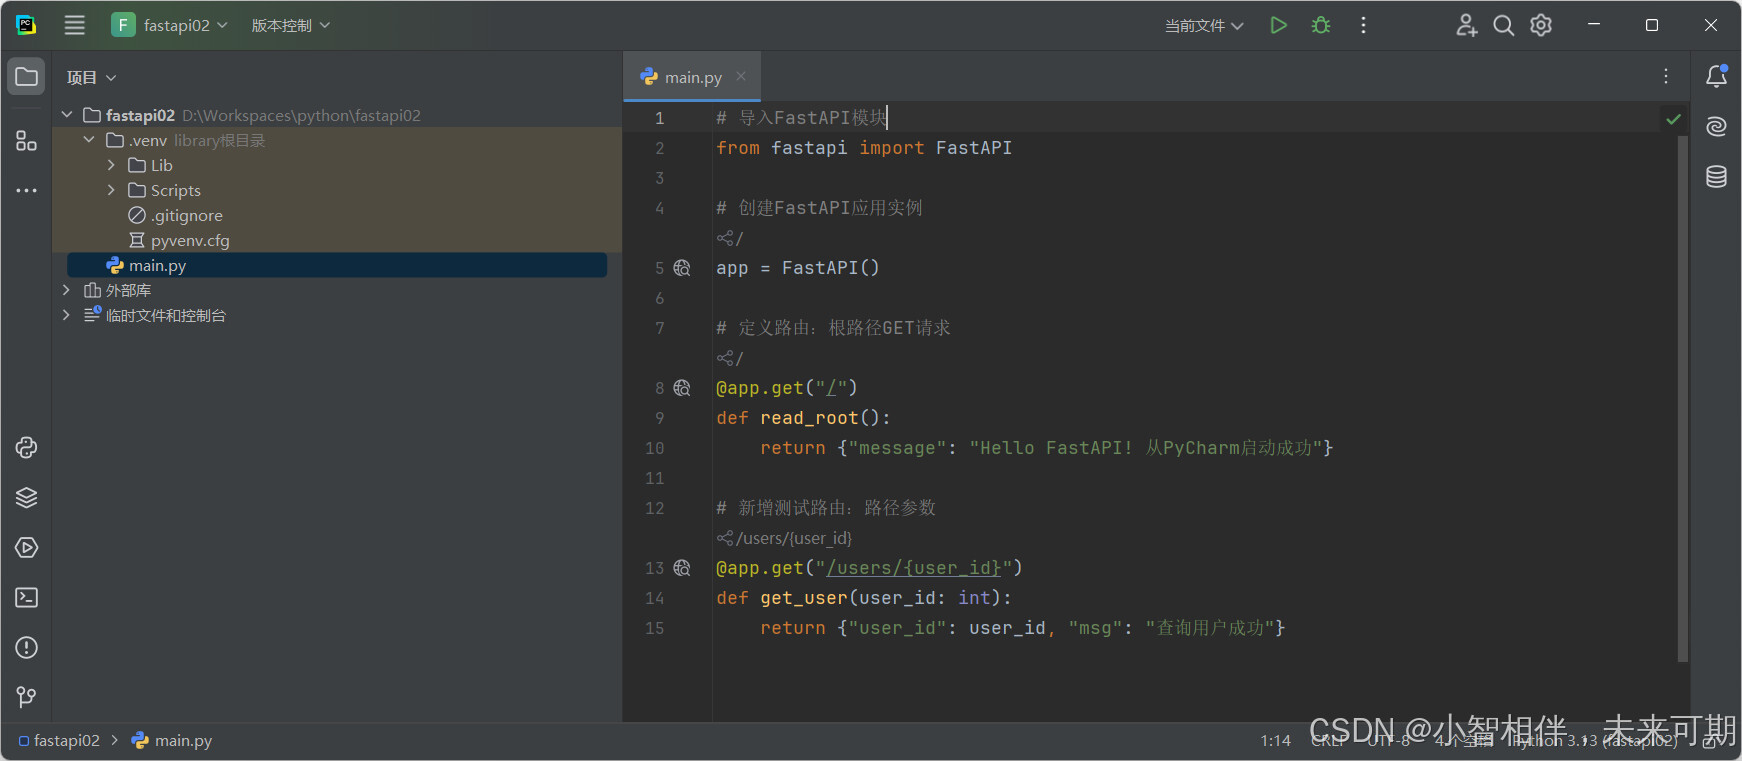Click the 1:14 caret position indicator

click(x=1275, y=740)
